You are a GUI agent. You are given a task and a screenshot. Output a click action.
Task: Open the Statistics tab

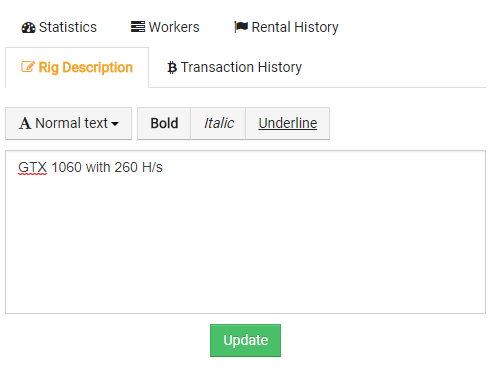tap(59, 27)
